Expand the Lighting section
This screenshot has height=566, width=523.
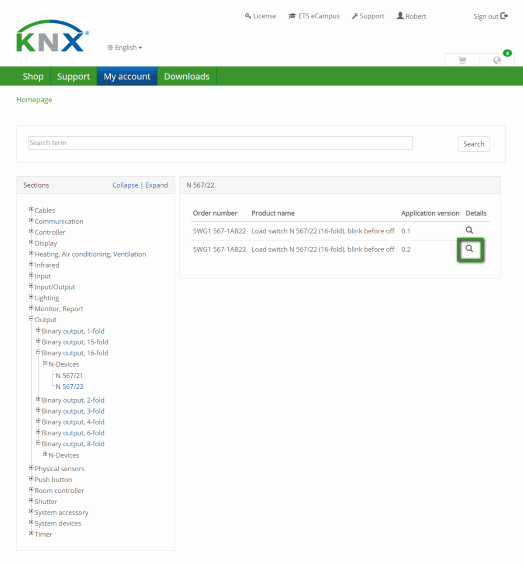pos(31,296)
